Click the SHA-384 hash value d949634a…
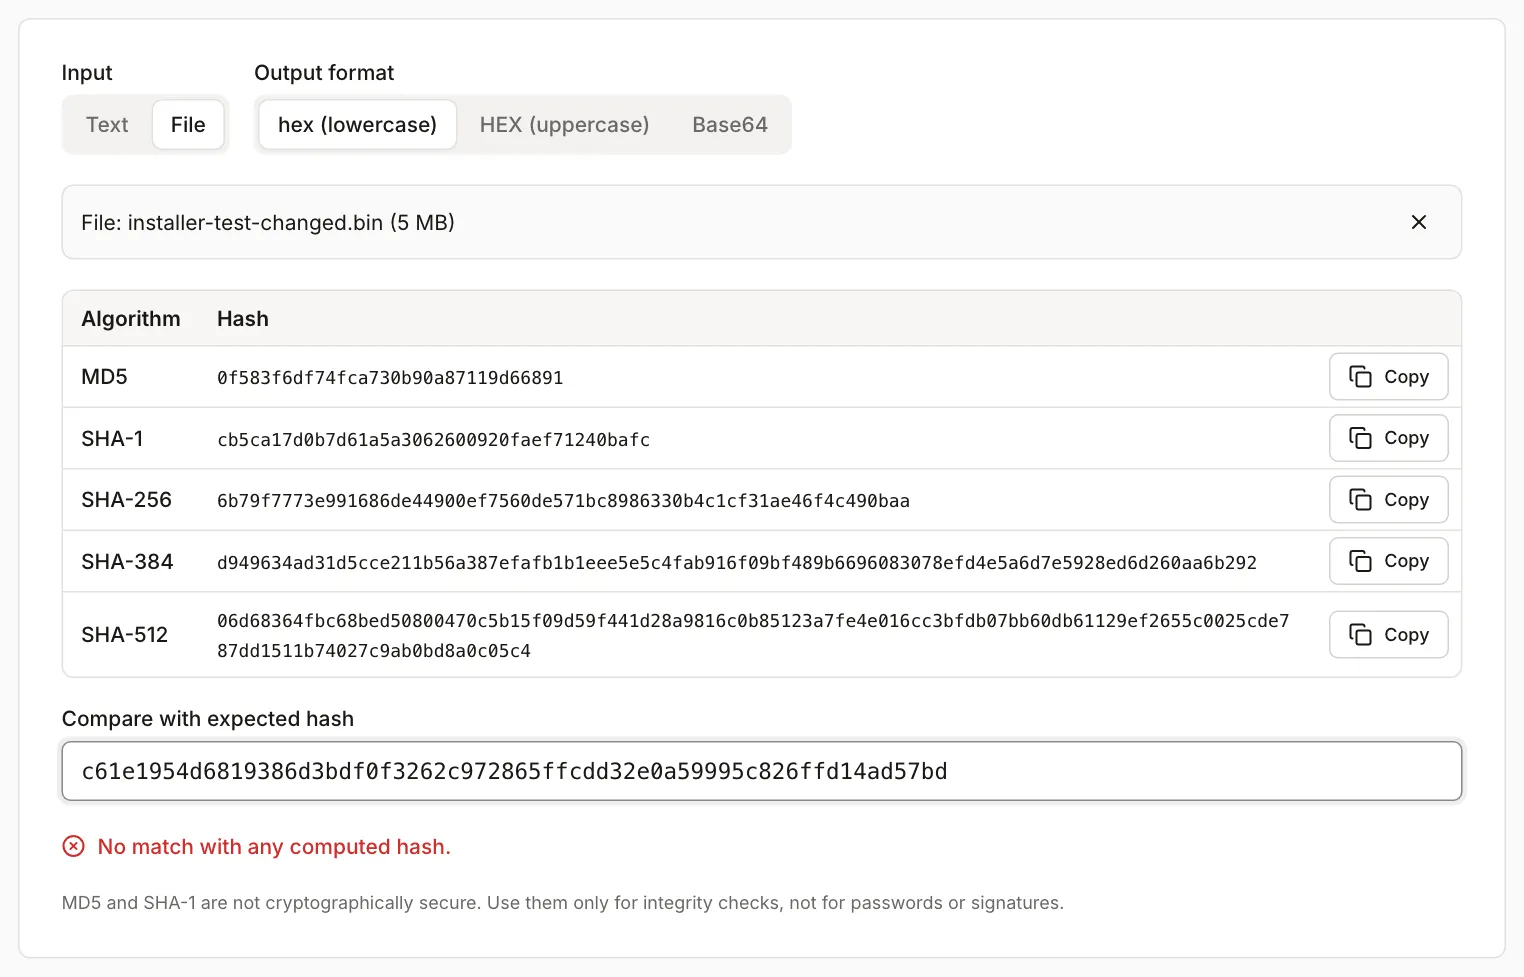Image resolution: width=1524 pixels, height=977 pixels. pyautogui.click(x=737, y=563)
